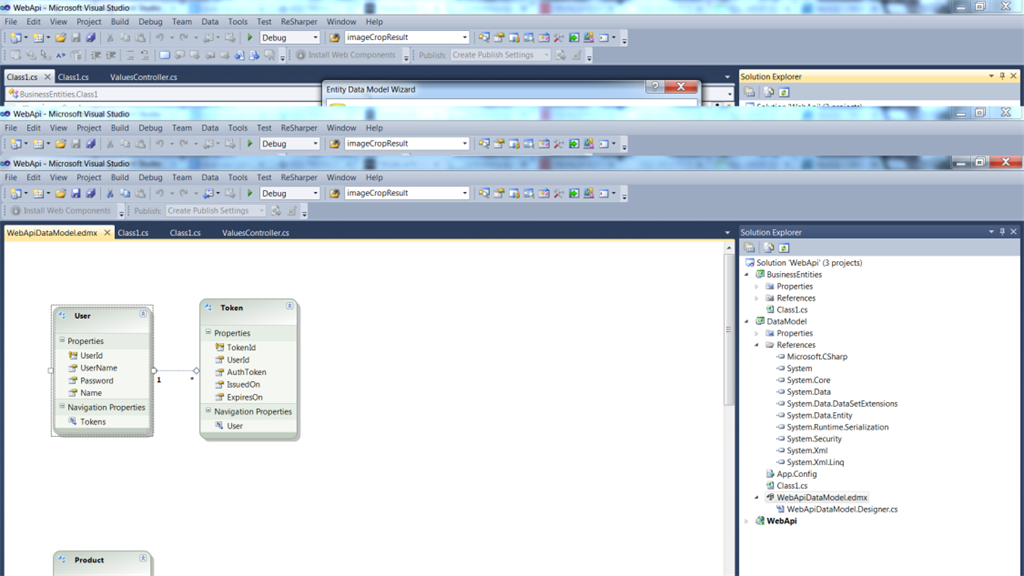Select Password property in User entity
Viewport: 1024px width, 576px height.
(x=97, y=381)
